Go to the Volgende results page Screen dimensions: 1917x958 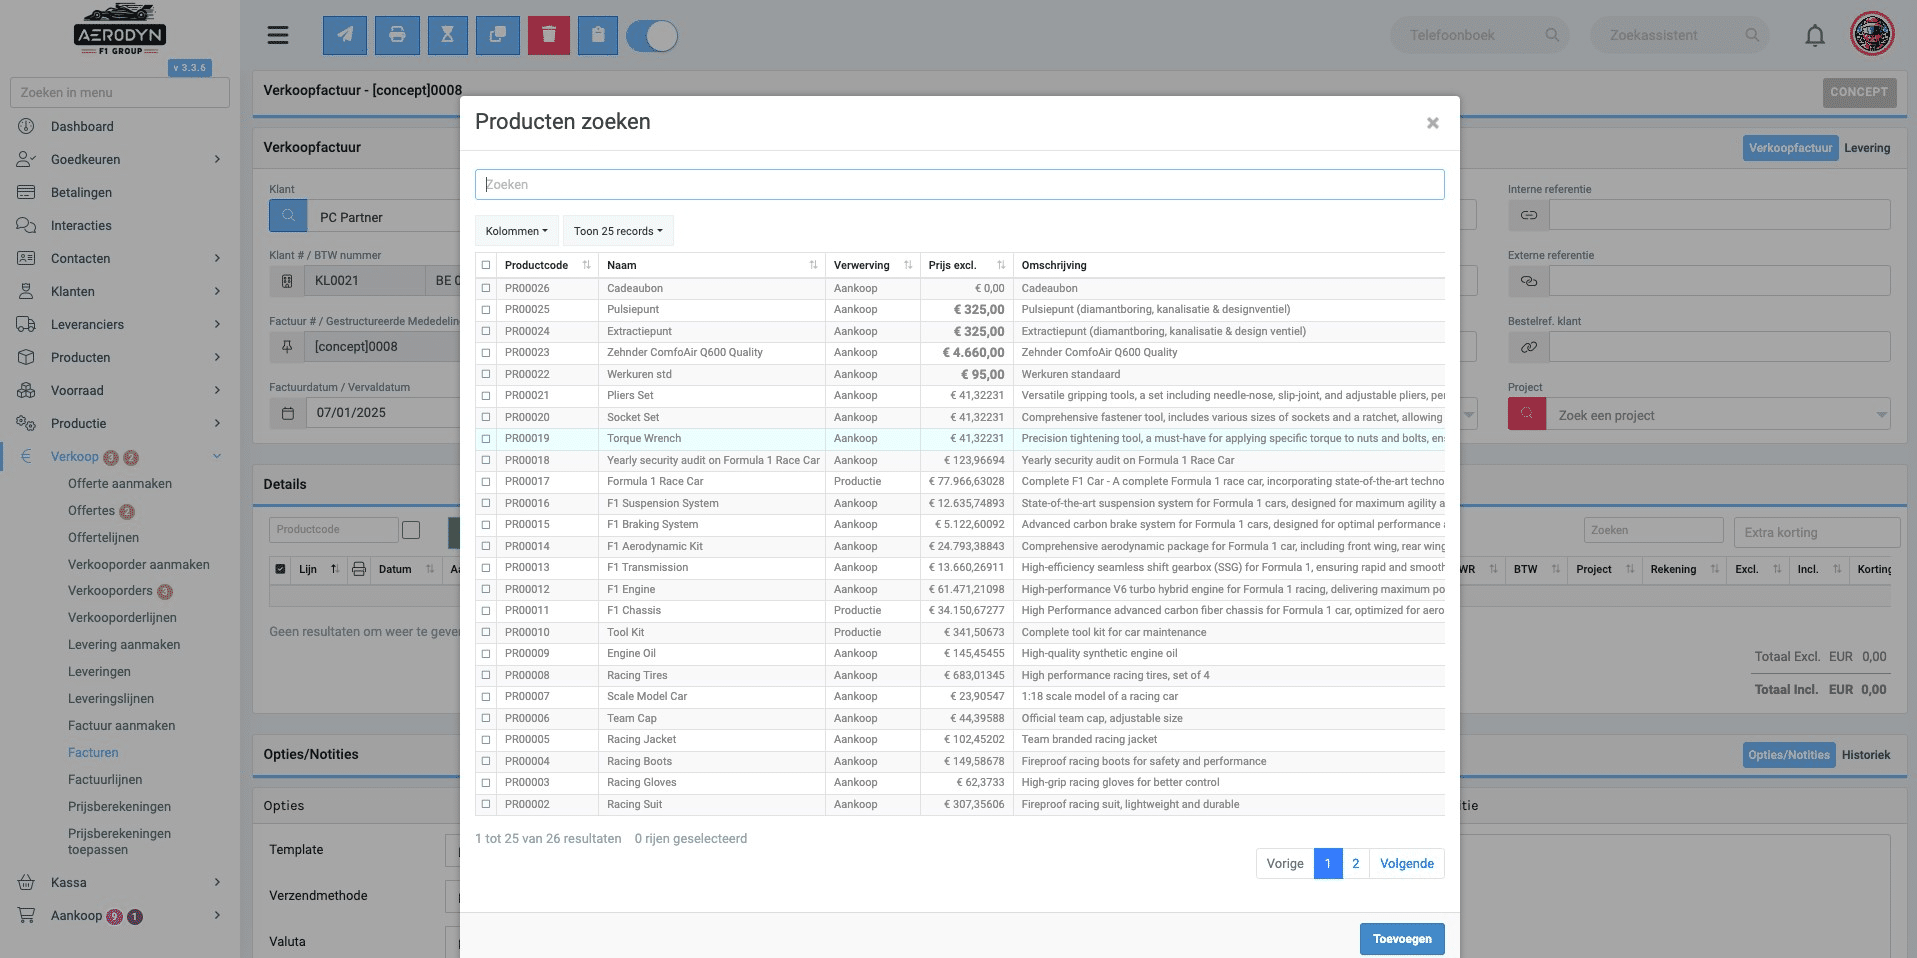(x=1407, y=864)
